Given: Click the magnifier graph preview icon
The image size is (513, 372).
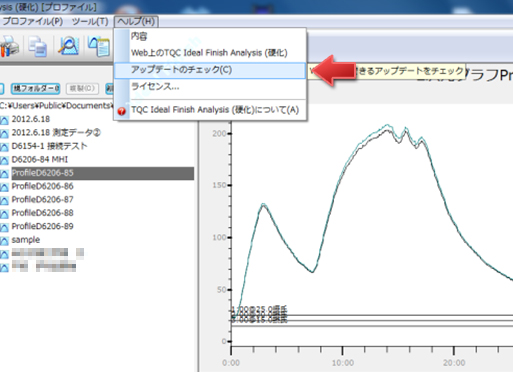Looking at the screenshot, I should [x=69, y=46].
